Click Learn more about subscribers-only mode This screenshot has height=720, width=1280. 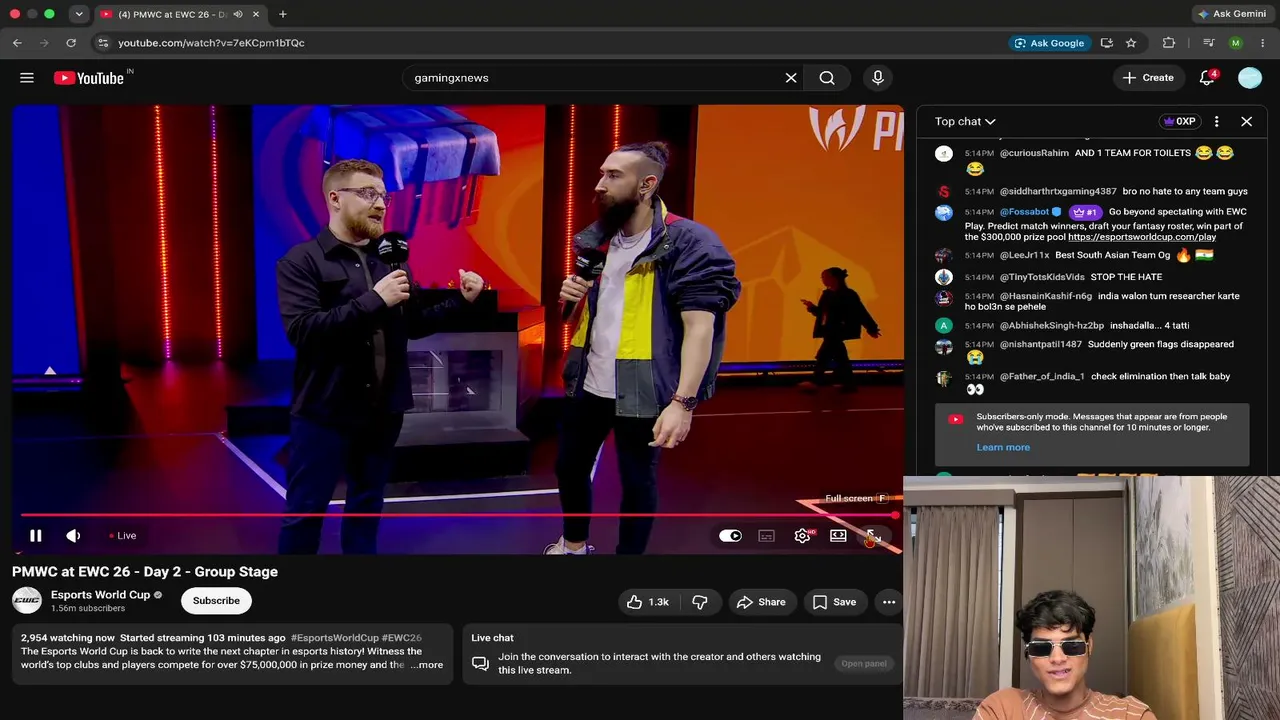[1003, 447]
